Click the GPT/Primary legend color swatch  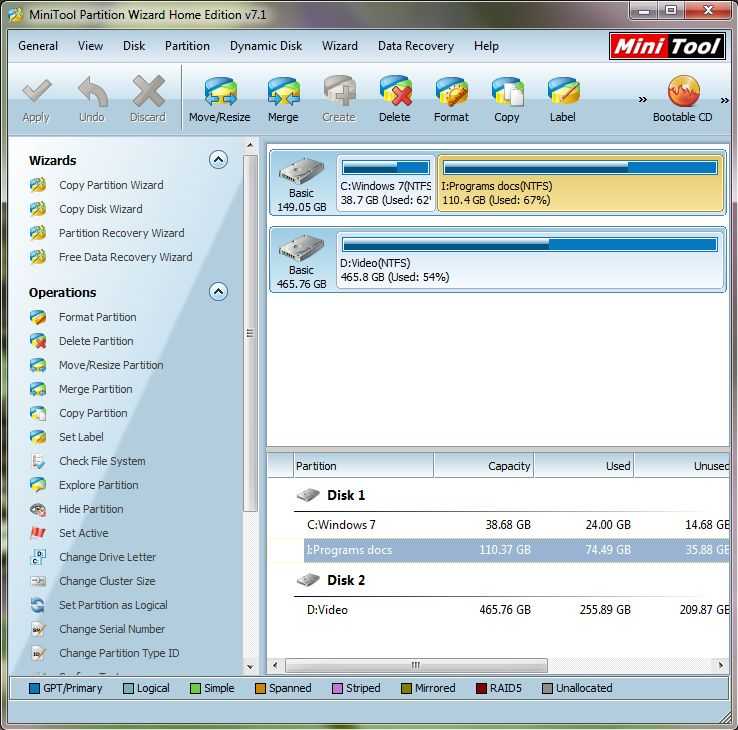[34, 689]
